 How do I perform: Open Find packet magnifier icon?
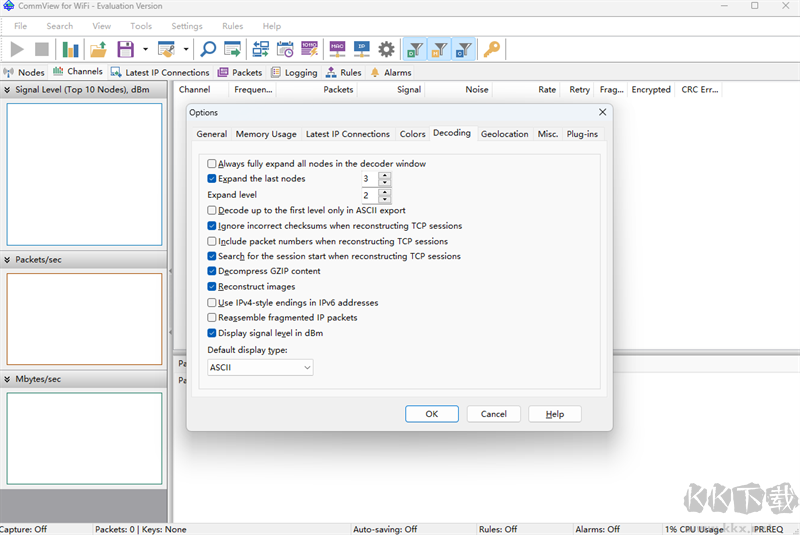[x=208, y=49]
